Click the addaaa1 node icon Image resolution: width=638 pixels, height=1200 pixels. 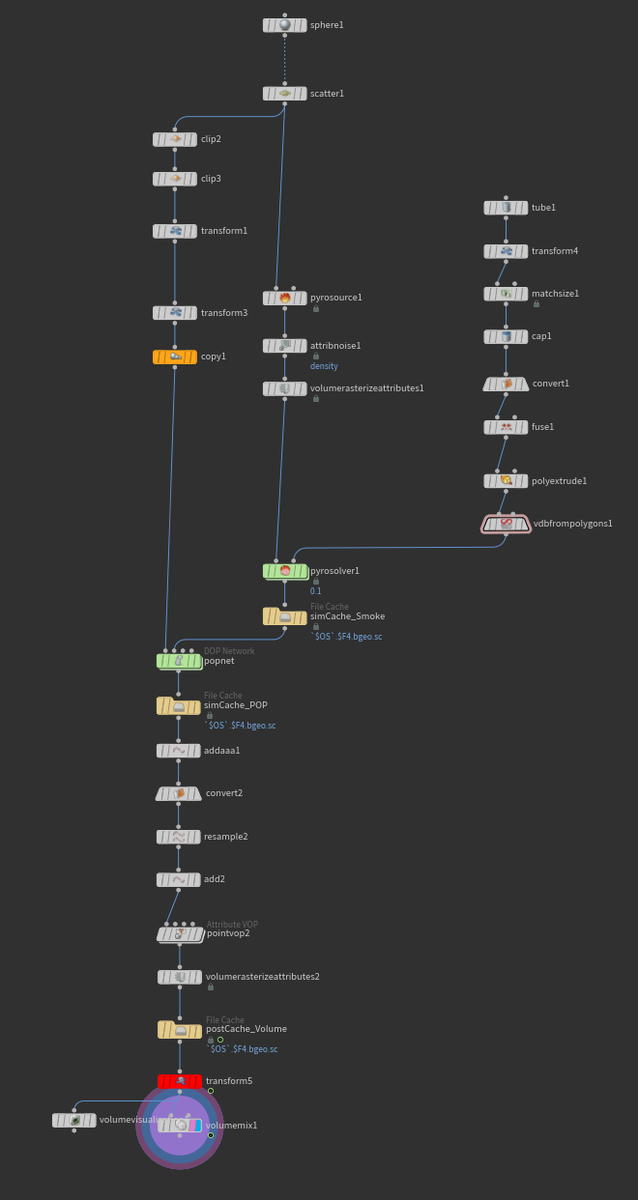179,750
